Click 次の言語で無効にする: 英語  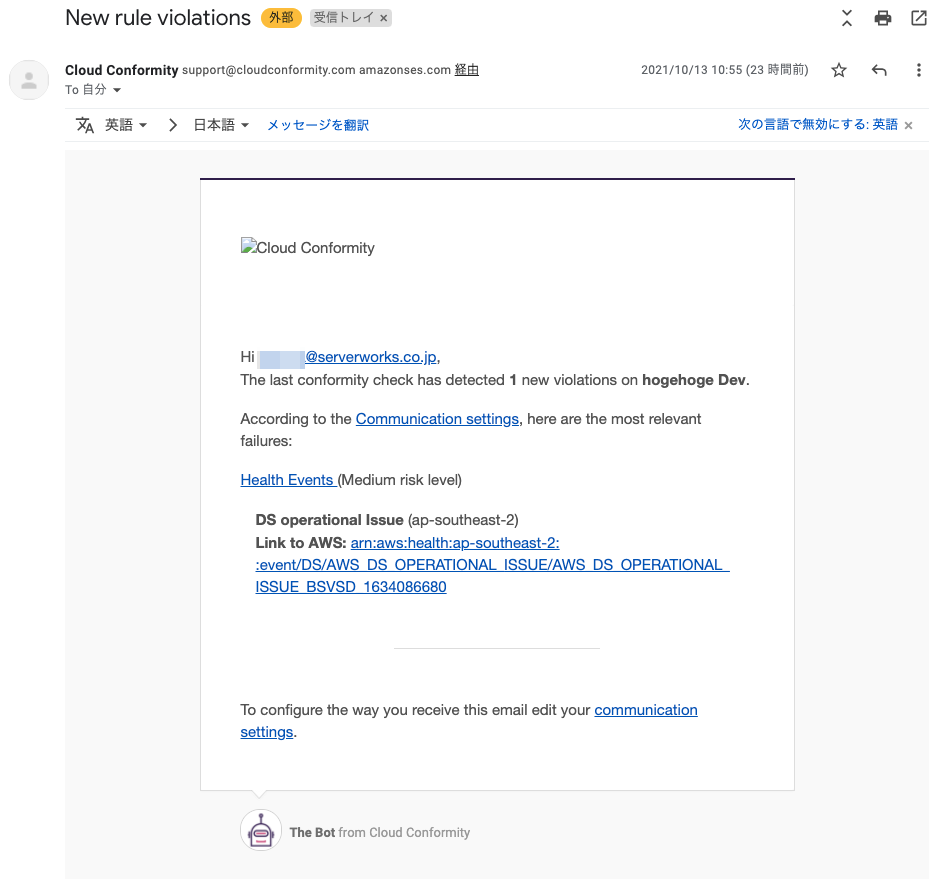click(817, 124)
